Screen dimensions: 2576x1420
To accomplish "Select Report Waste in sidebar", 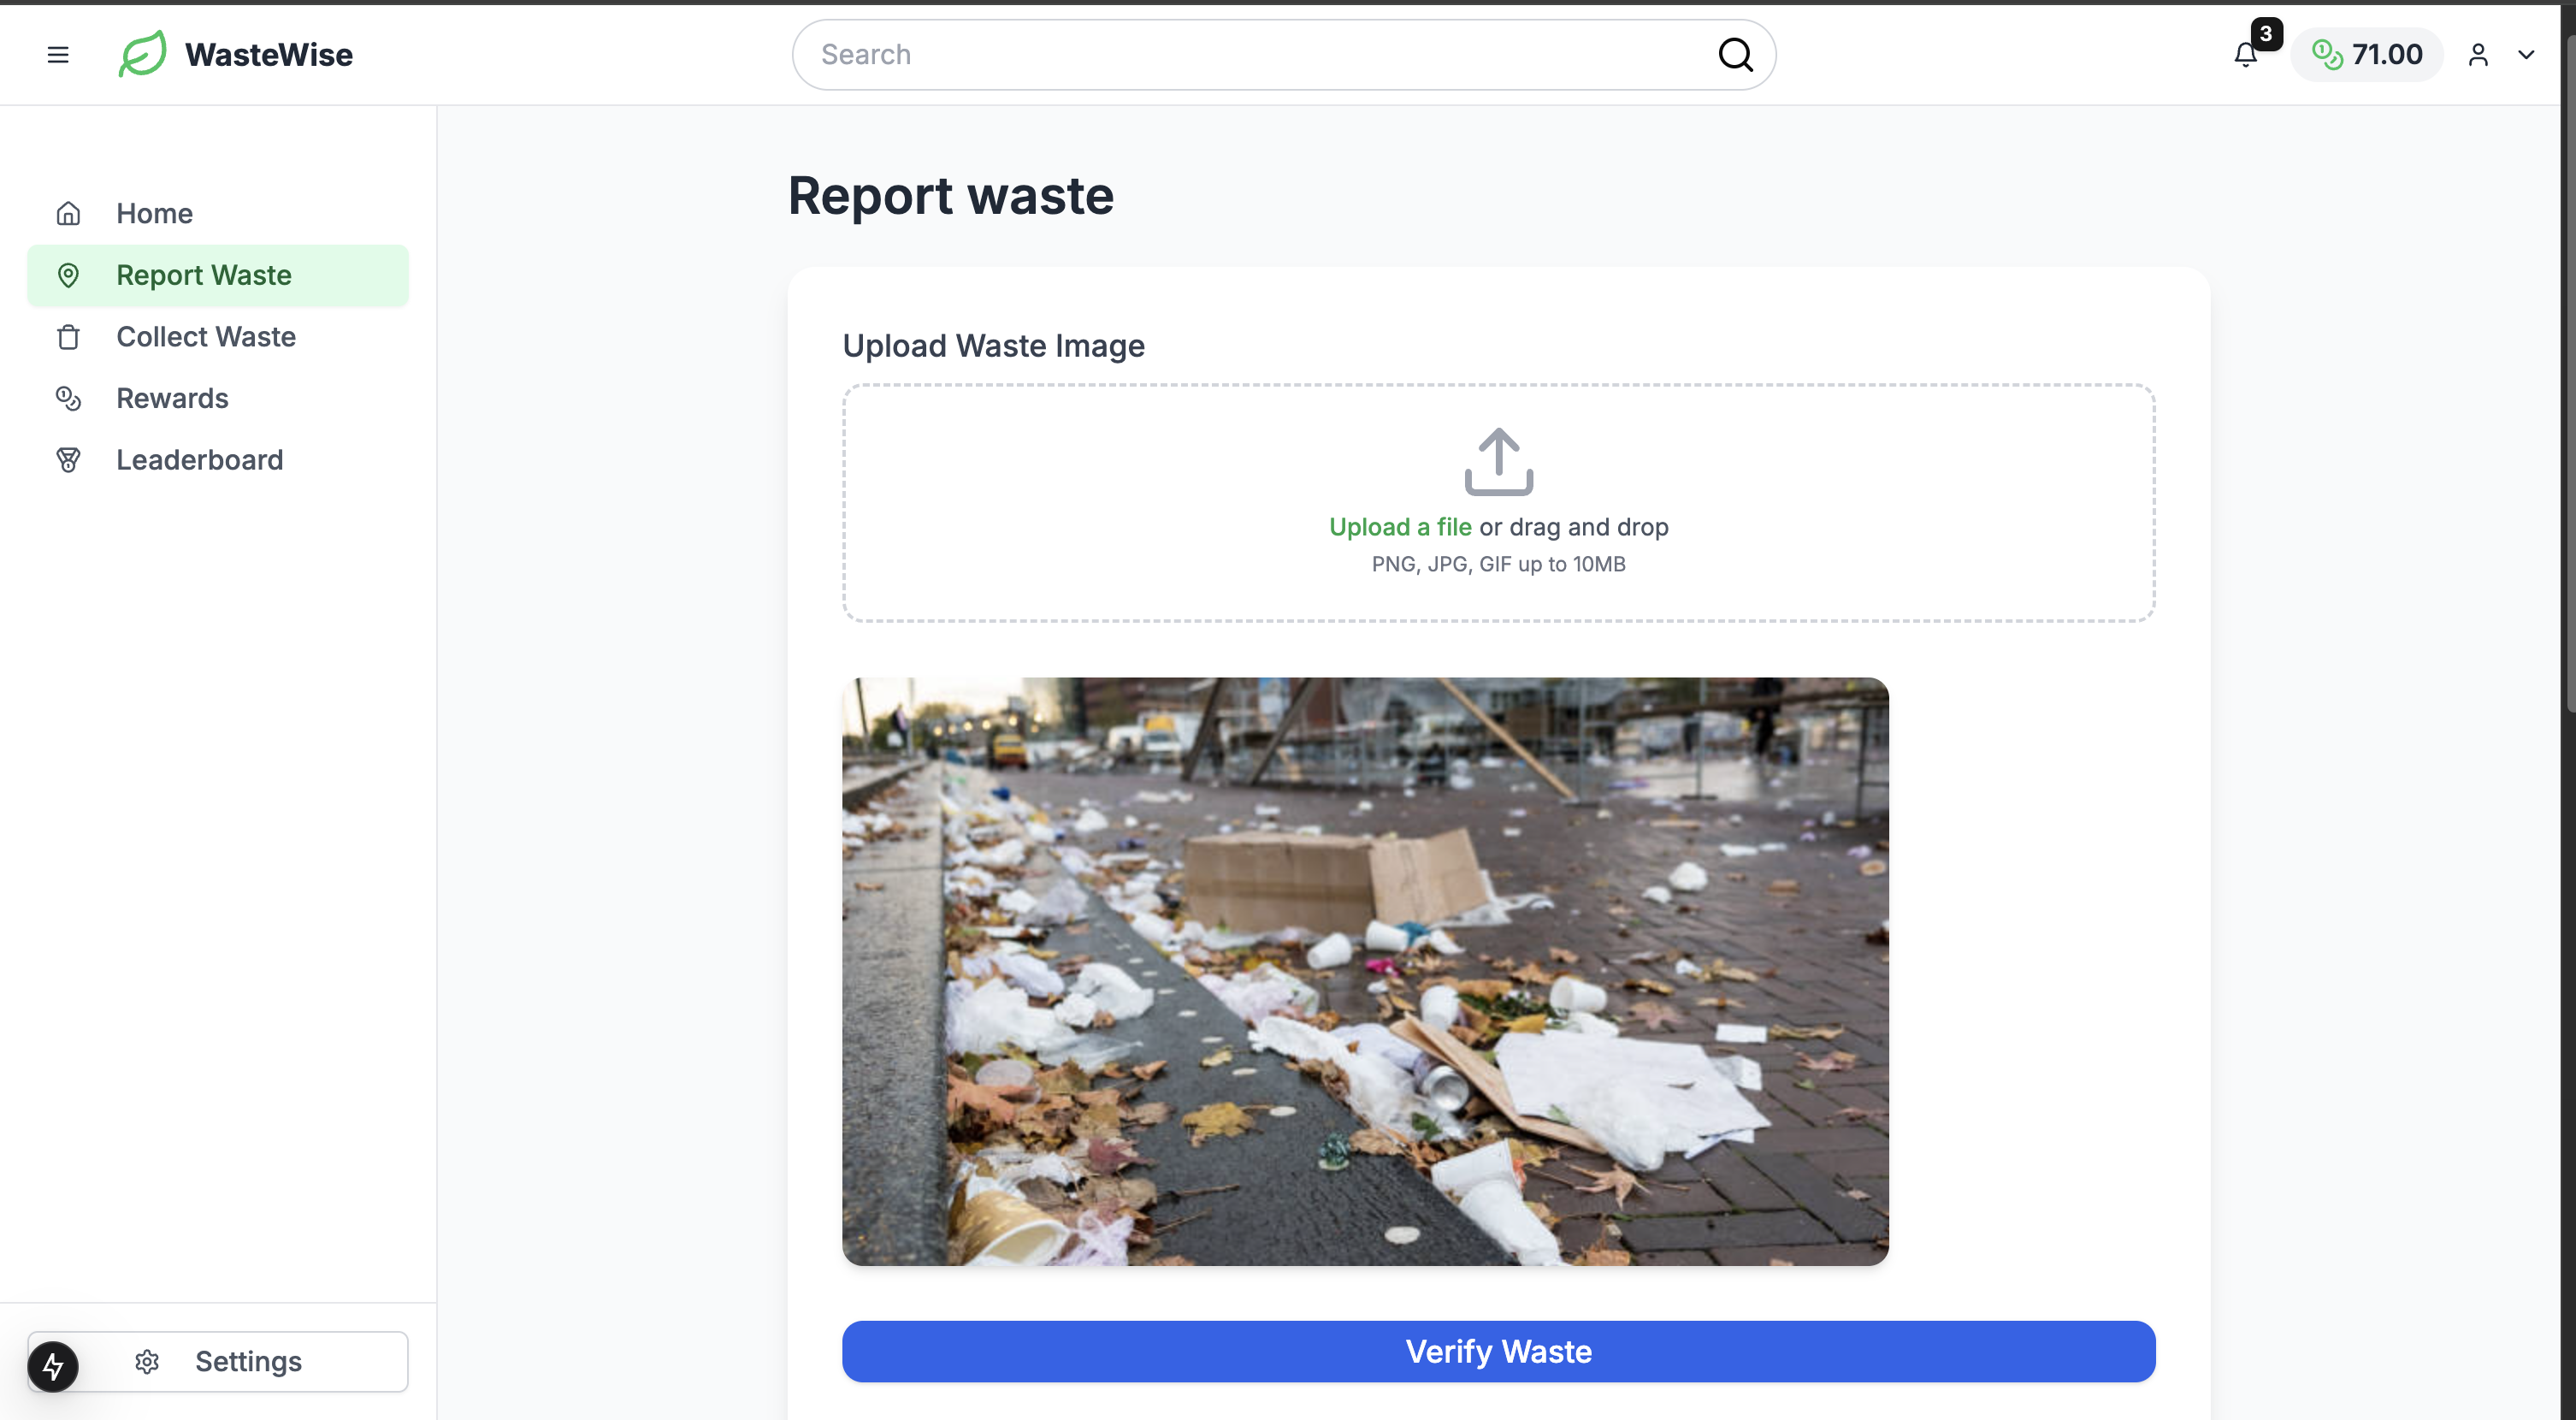I will (x=204, y=275).
